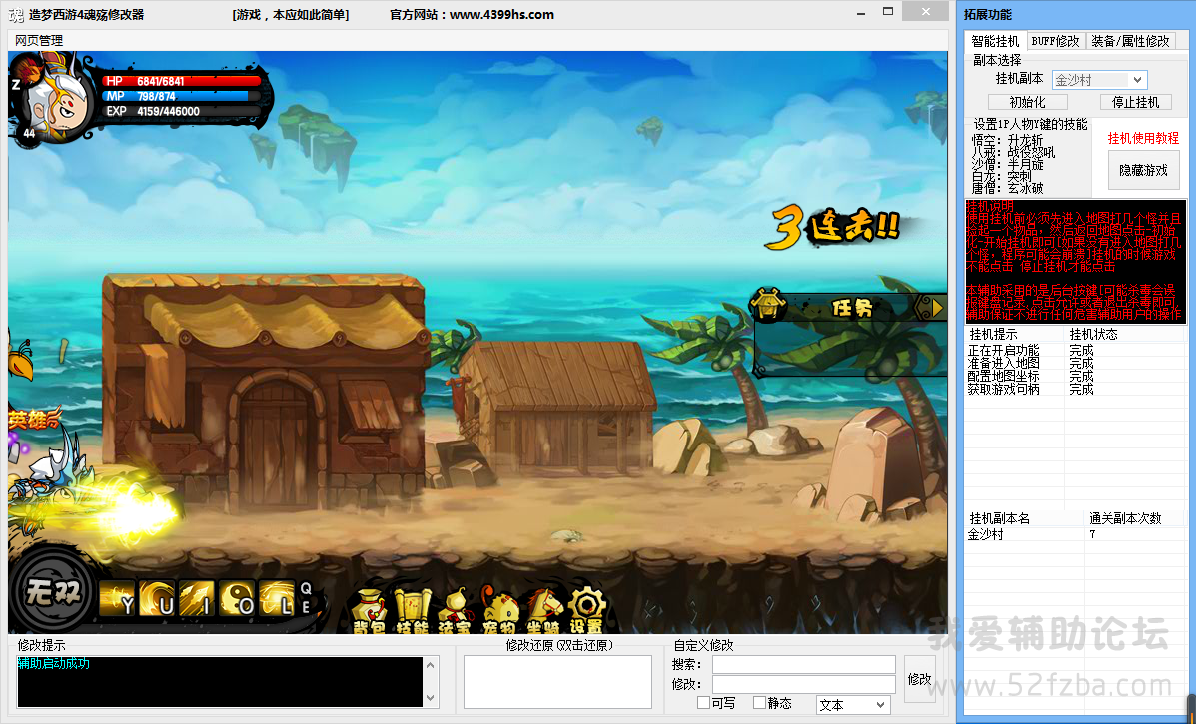The width and height of the screenshot is (1196, 724).
Task: Select the 正在开启功能 row
Action: tap(1075, 350)
